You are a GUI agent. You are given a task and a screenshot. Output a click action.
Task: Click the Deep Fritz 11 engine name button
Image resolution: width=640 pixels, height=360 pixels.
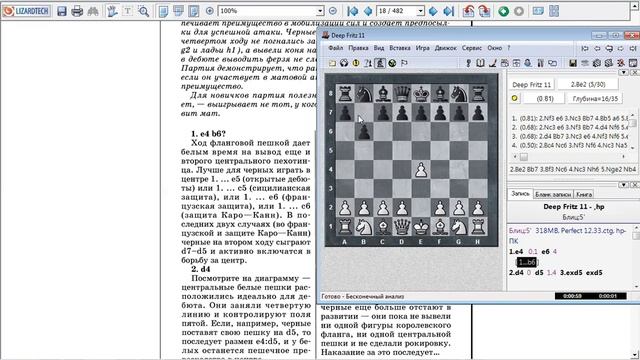(531, 84)
